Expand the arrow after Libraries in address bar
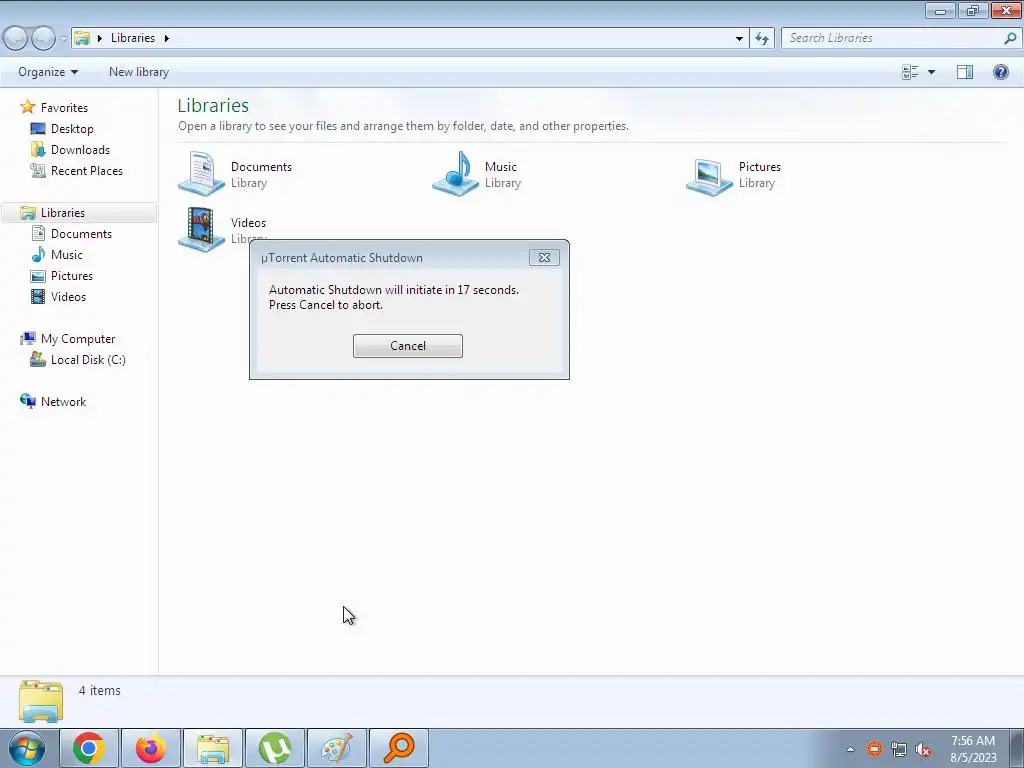Image resolution: width=1024 pixels, height=768 pixels. pos(167,38)
